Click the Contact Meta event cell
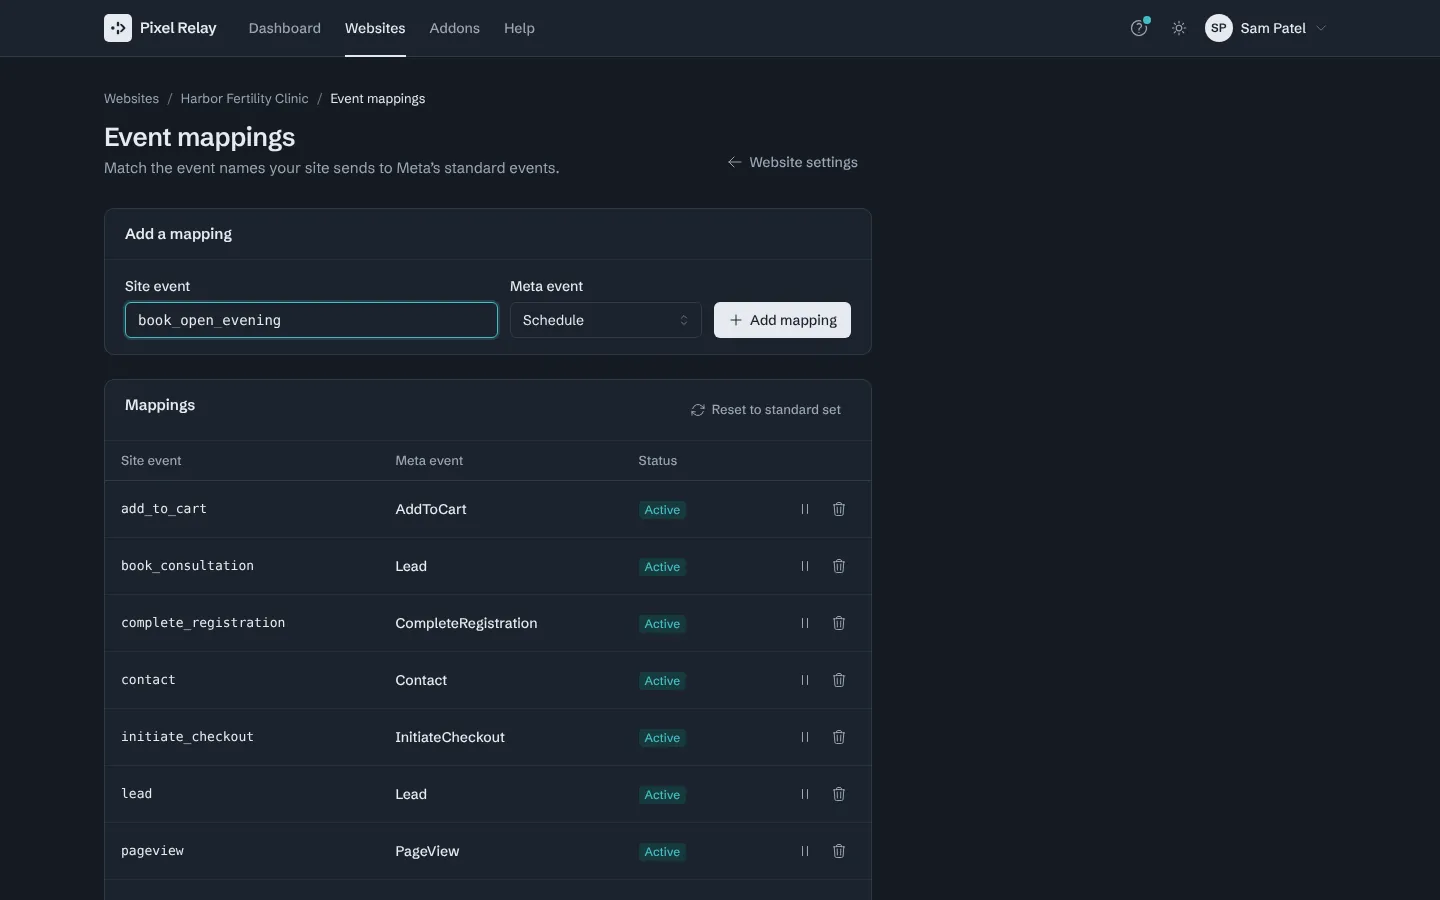Screen dimensions: 1440x900 click(421, 680)
